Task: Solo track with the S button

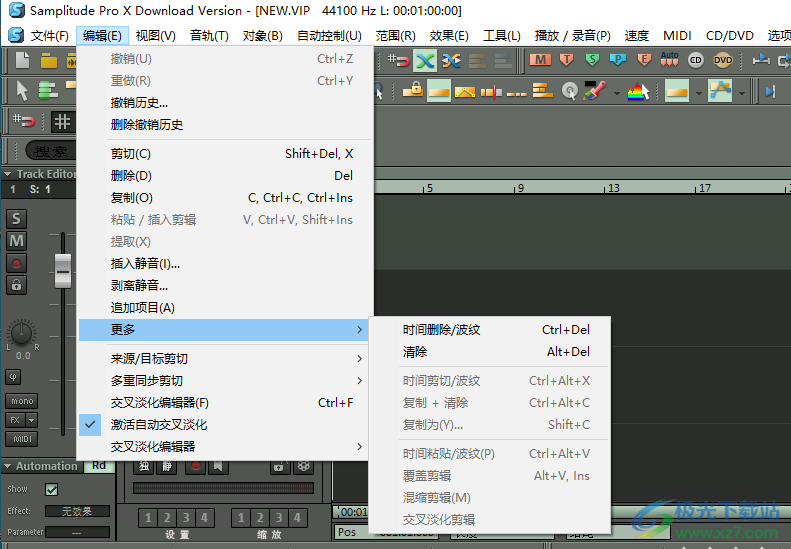Action: 16,218
